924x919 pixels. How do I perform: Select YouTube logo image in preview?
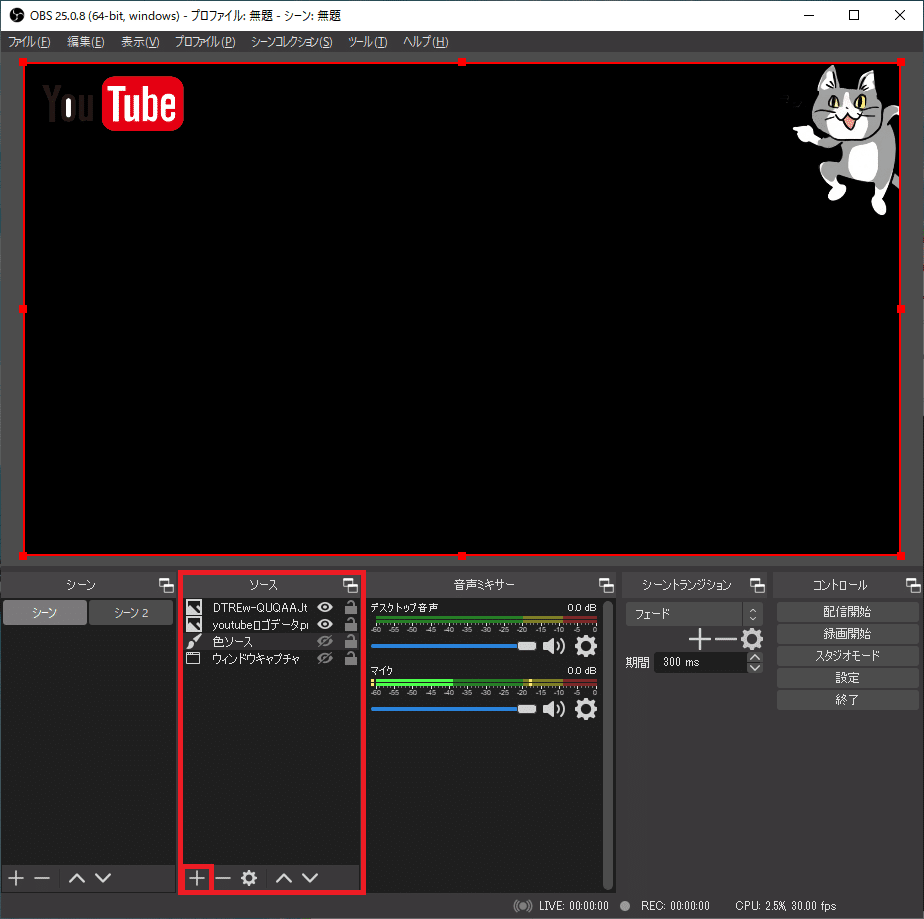point(114,104)
